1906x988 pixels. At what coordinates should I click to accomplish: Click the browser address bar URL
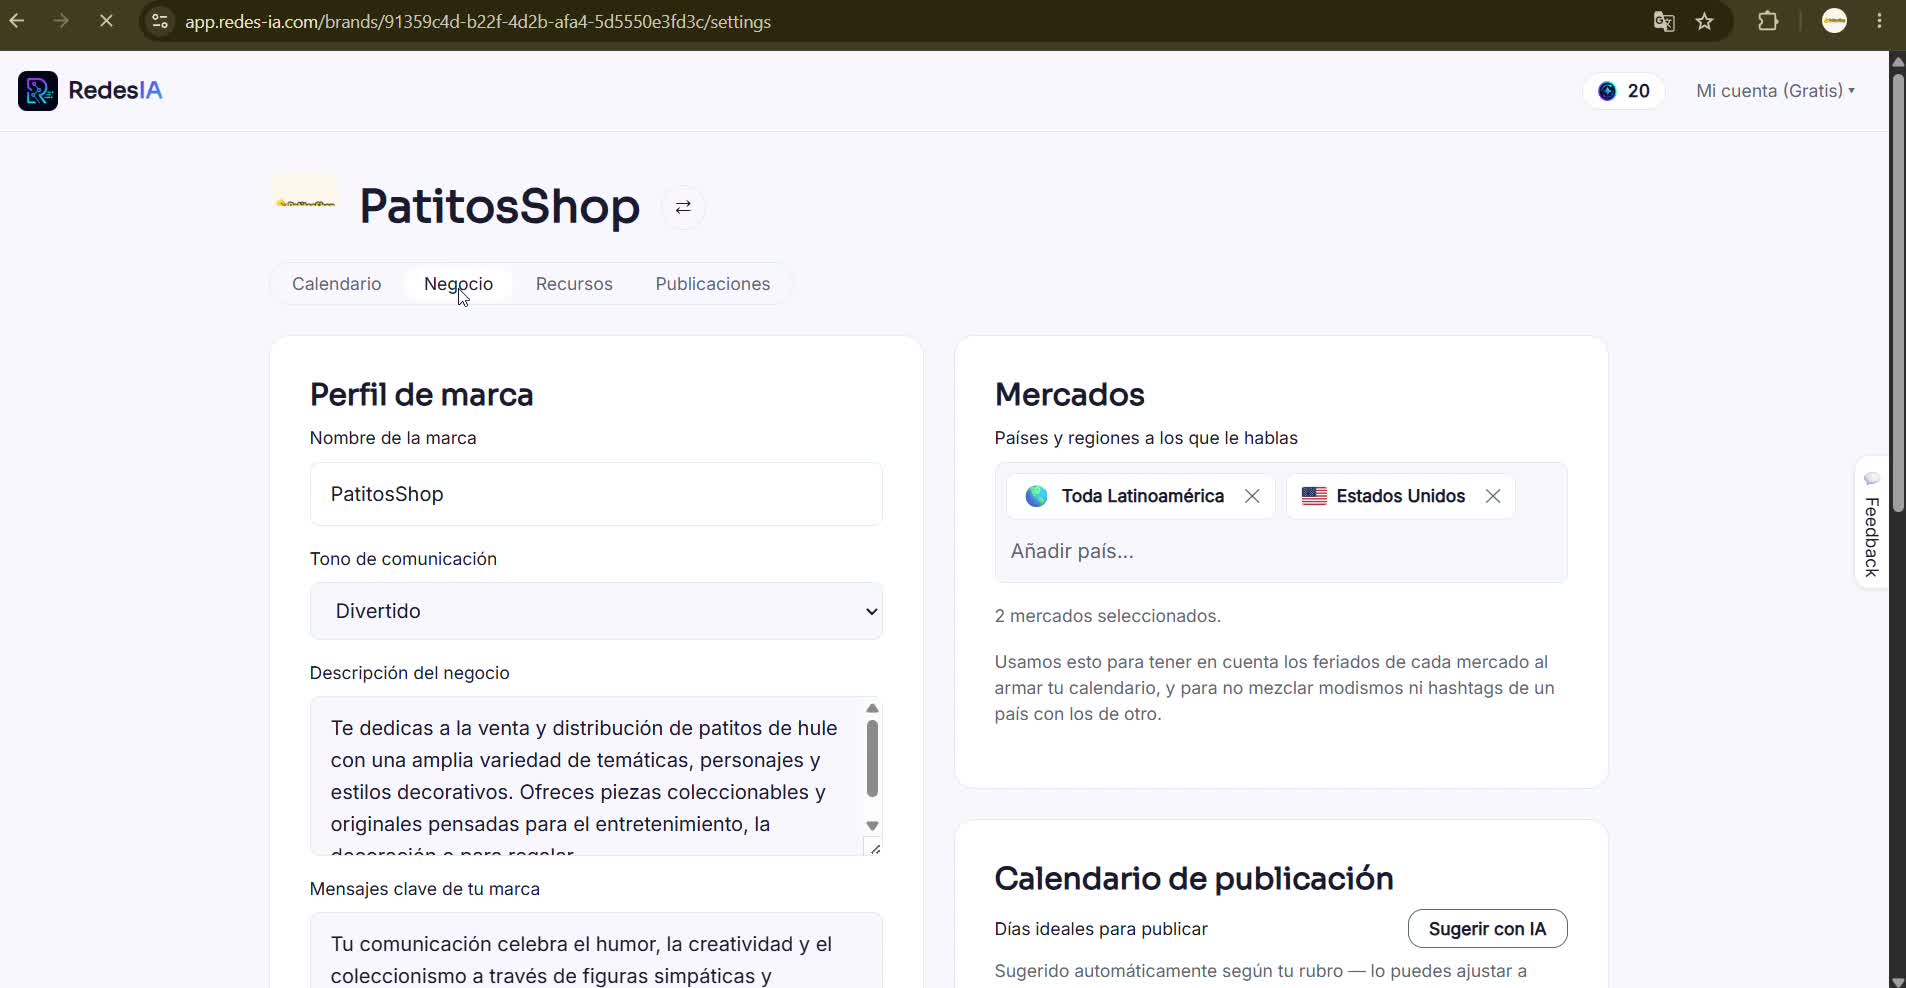click(478, 21)
